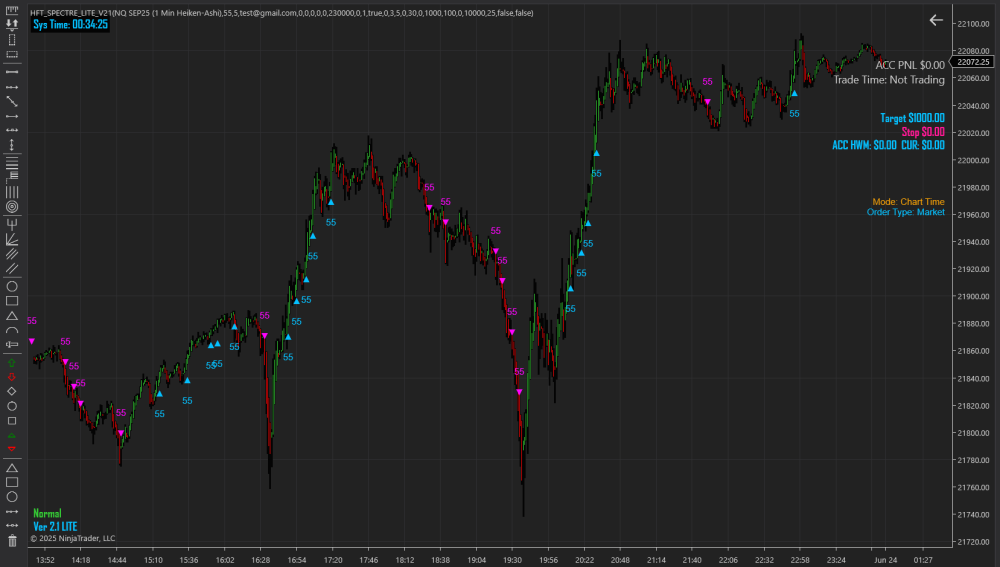Click the Sys Time clock display

pos(70,24)
